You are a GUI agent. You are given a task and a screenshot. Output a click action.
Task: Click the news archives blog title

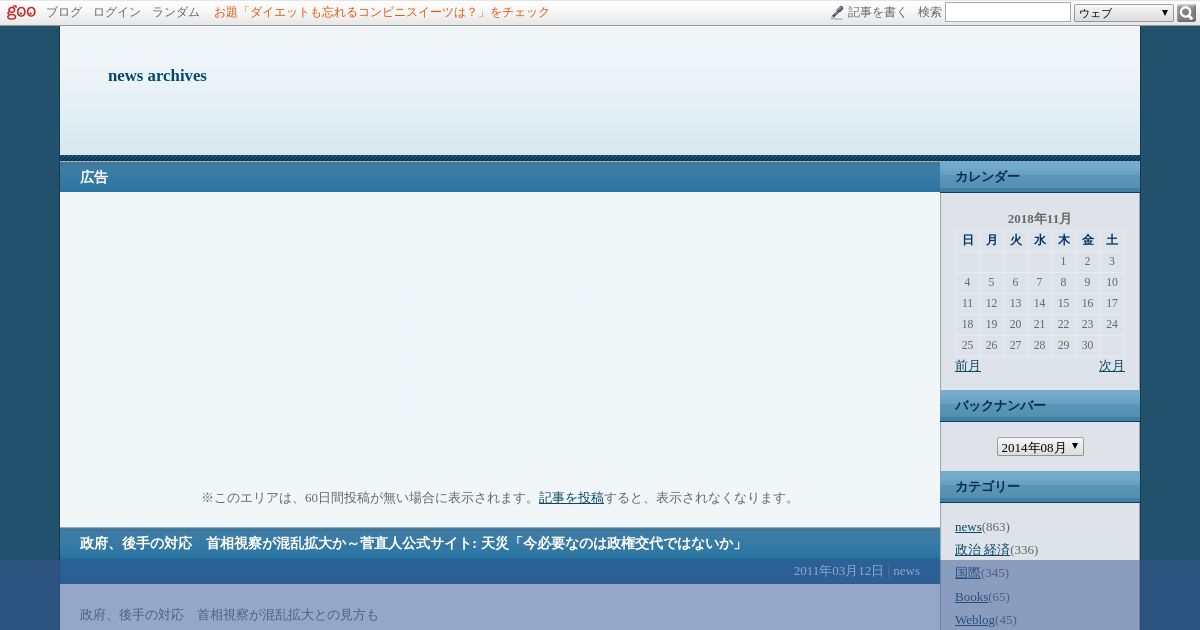coord(157,76)
